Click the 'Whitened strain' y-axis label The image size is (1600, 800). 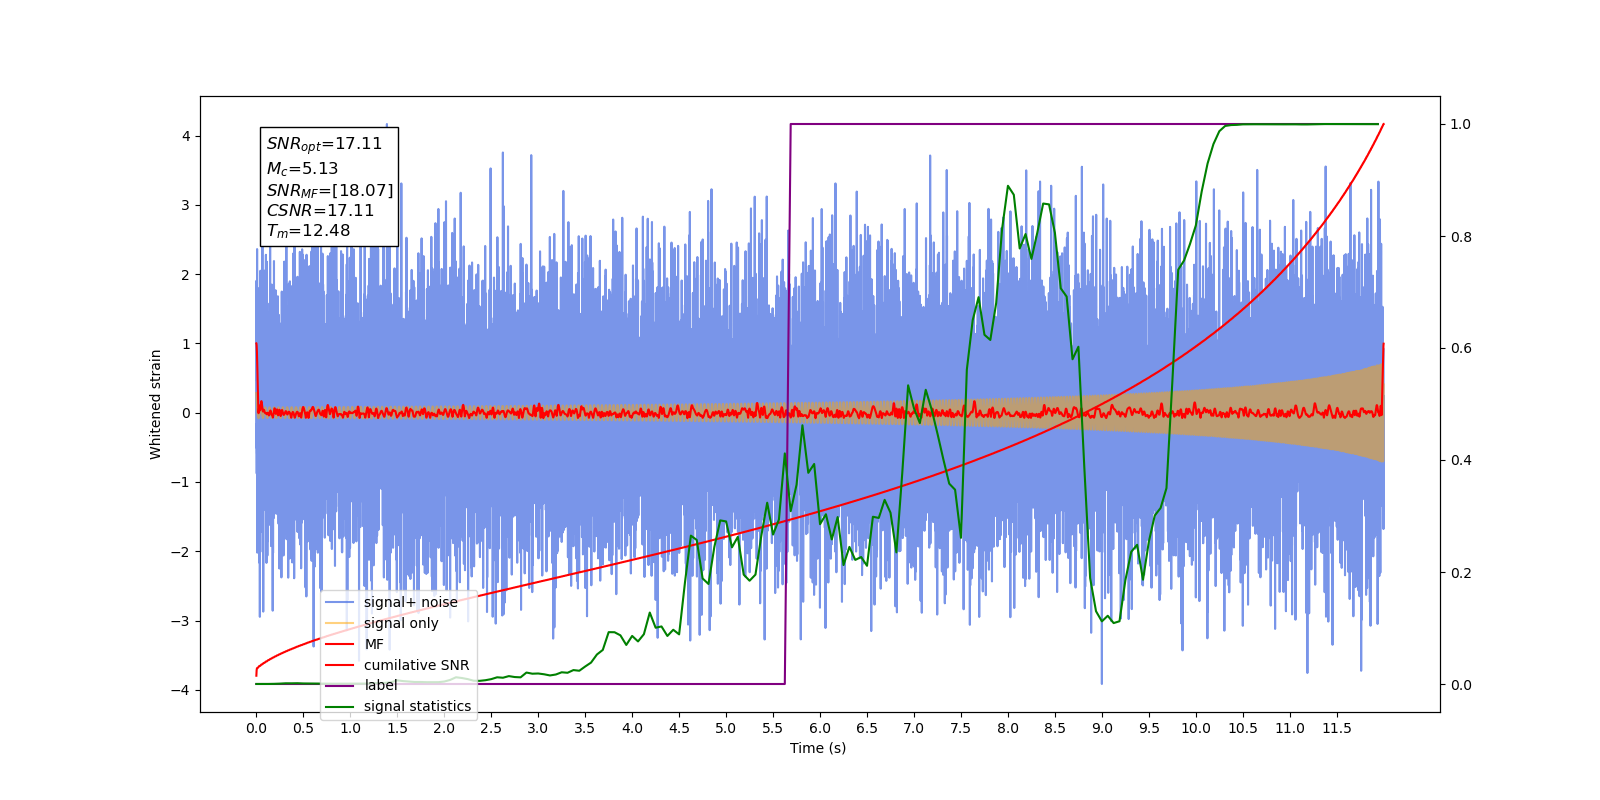click(x=156, y=404)
